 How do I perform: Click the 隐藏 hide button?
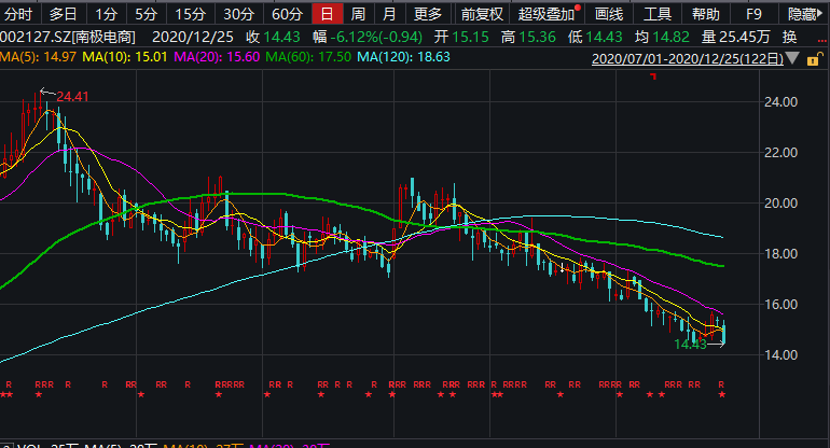tap(803, 14)
